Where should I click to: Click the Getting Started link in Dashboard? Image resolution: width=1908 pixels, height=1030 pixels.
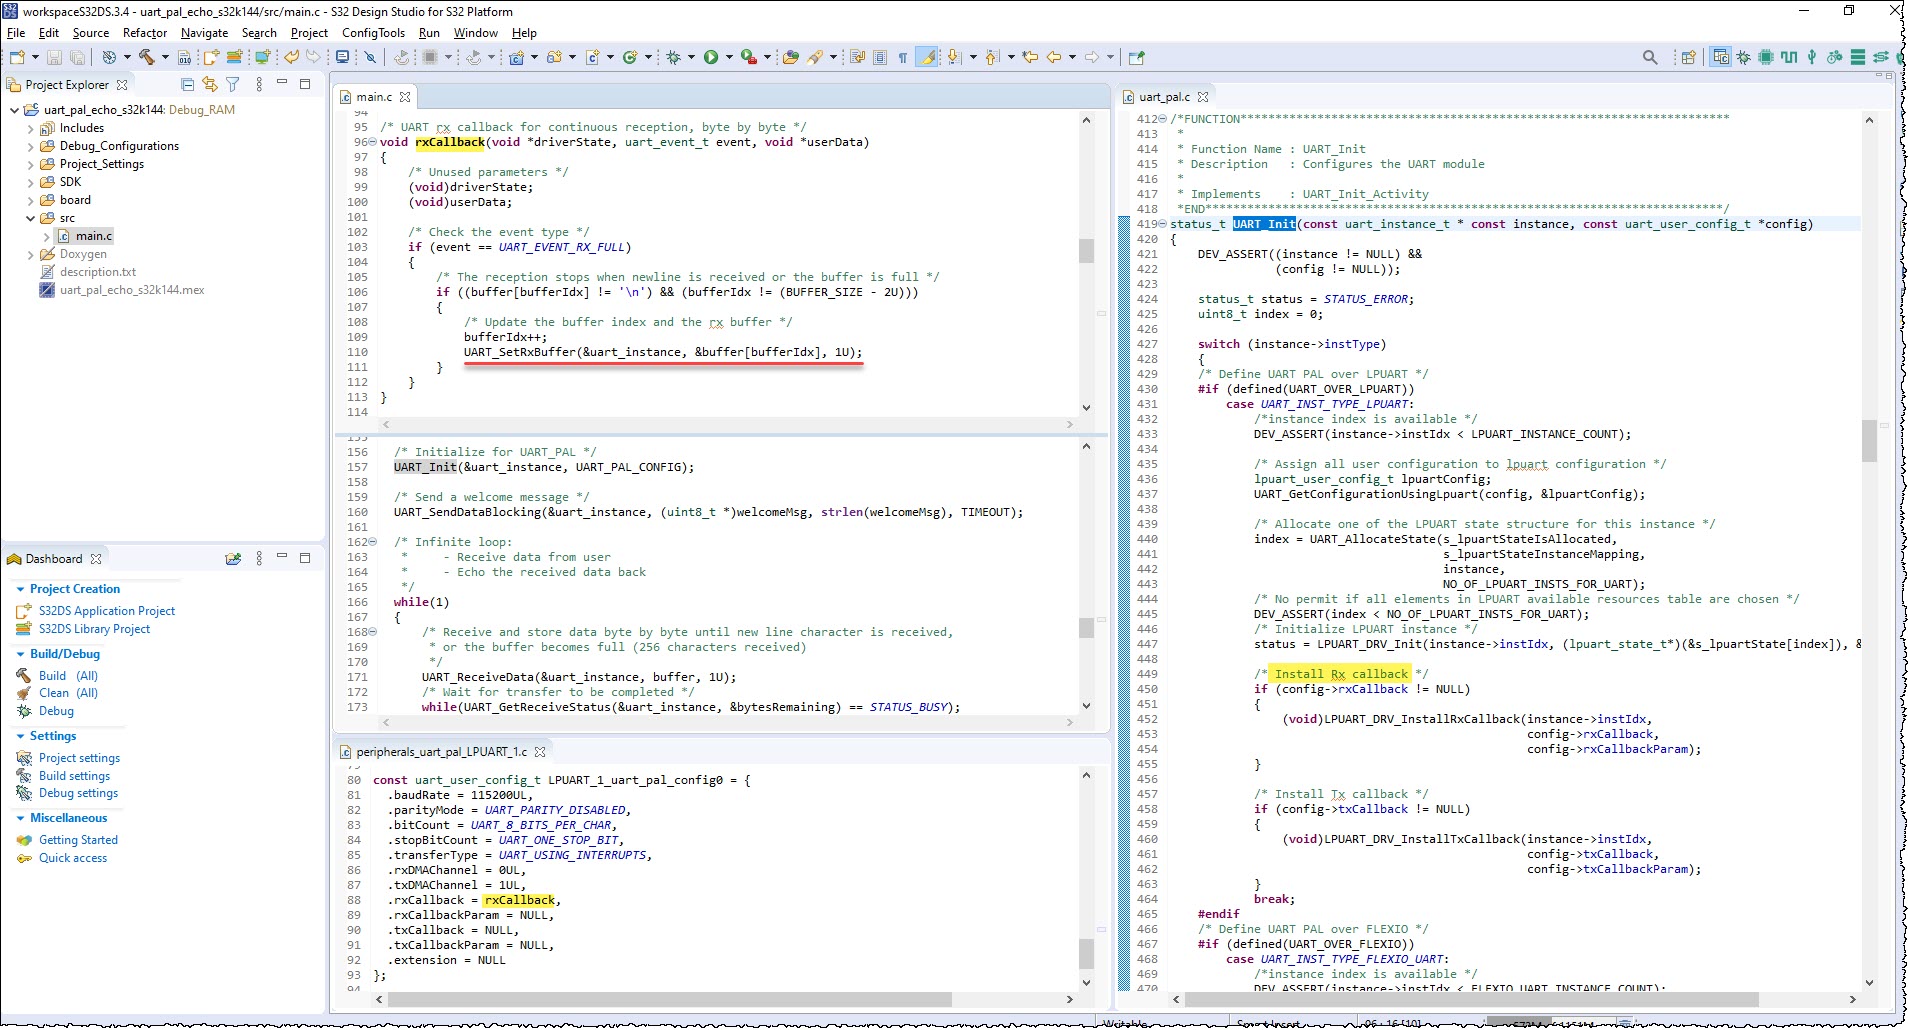78,840
